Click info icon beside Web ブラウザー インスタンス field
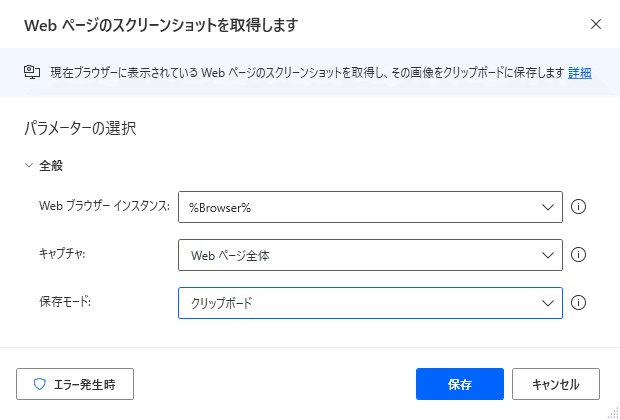This screenshot has height=420, width=620. click(x=578, y=207)
